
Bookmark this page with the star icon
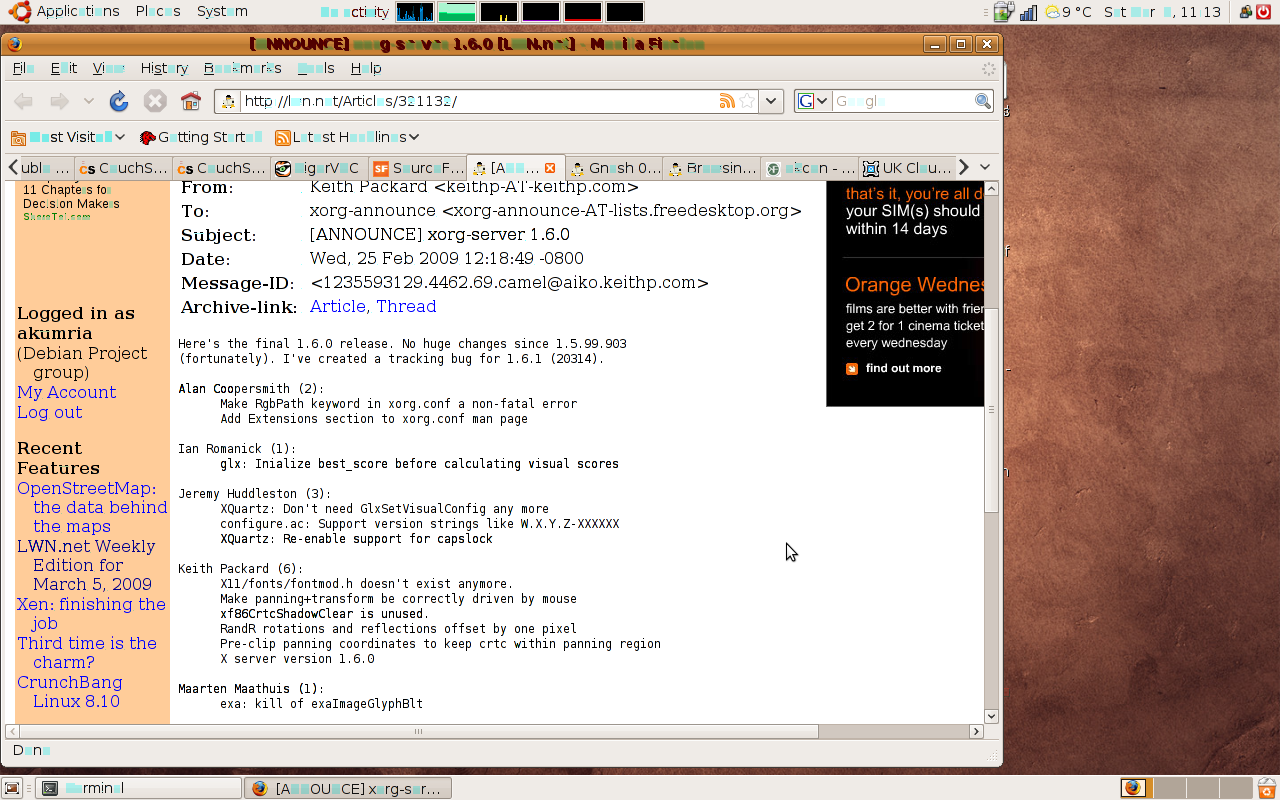(746, 101)
